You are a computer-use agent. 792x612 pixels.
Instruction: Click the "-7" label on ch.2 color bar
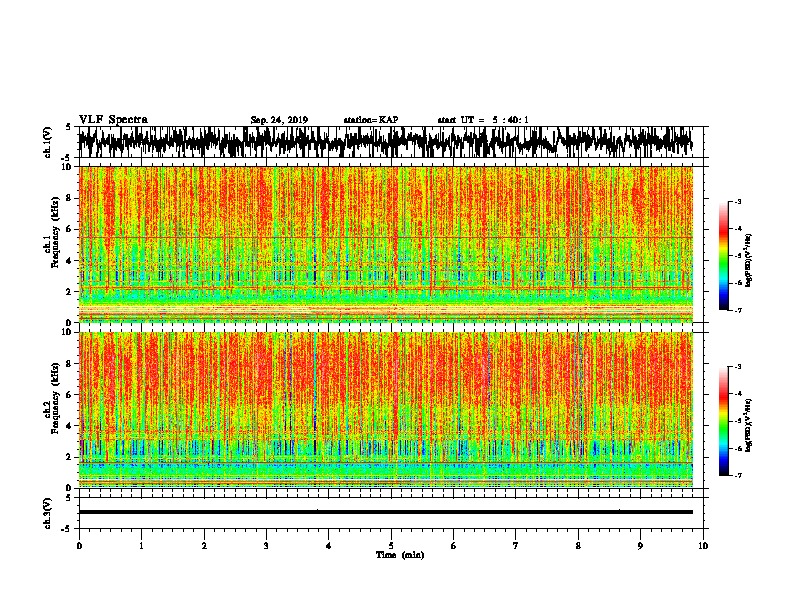[738, 476]
